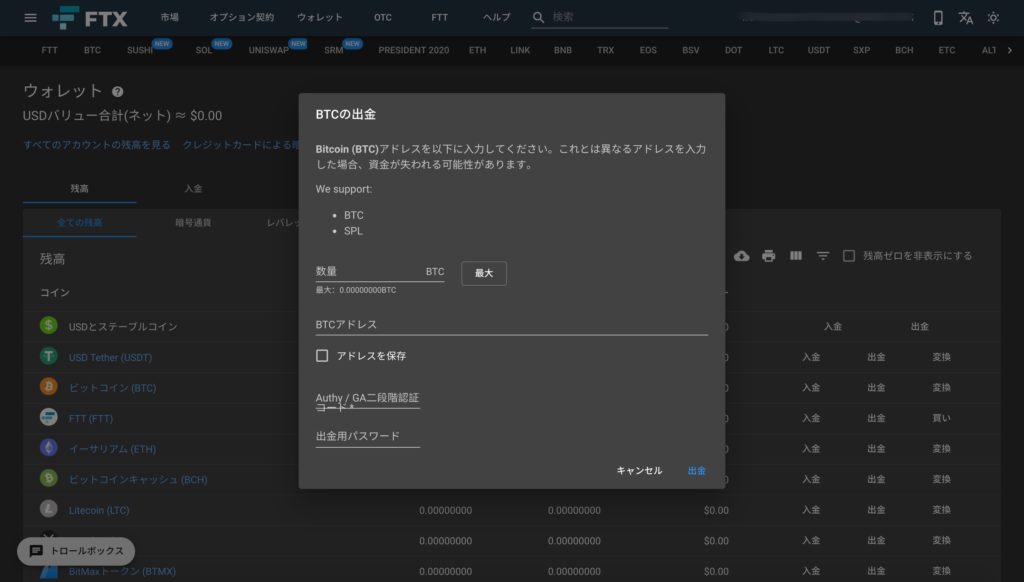Click the FTX logo
This screenshot has width=1024, height=582.
point(89,18)
